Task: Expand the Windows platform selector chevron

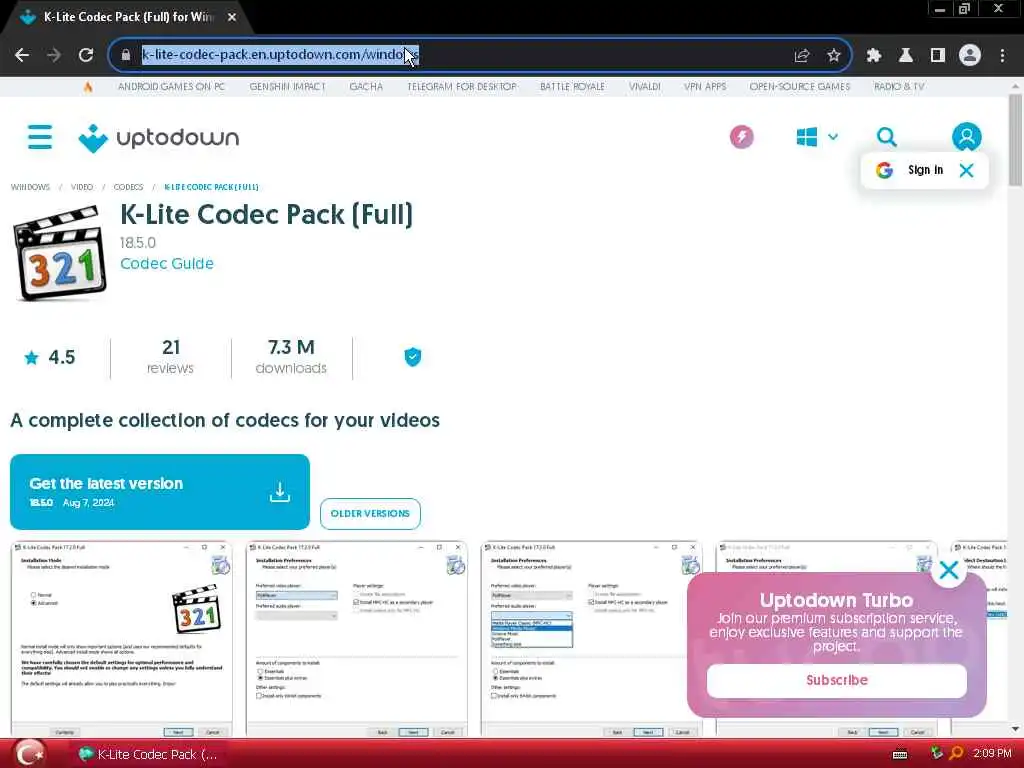Action: pos(833,137)
